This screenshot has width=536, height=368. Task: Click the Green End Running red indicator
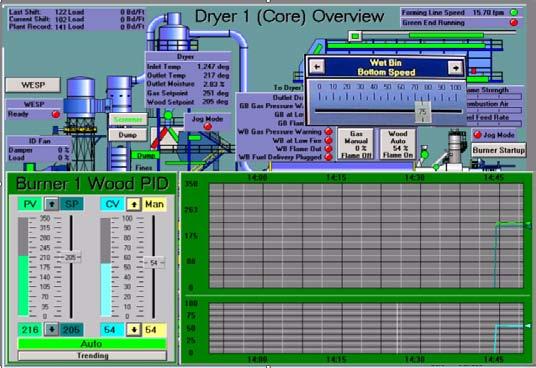(514, 23)
